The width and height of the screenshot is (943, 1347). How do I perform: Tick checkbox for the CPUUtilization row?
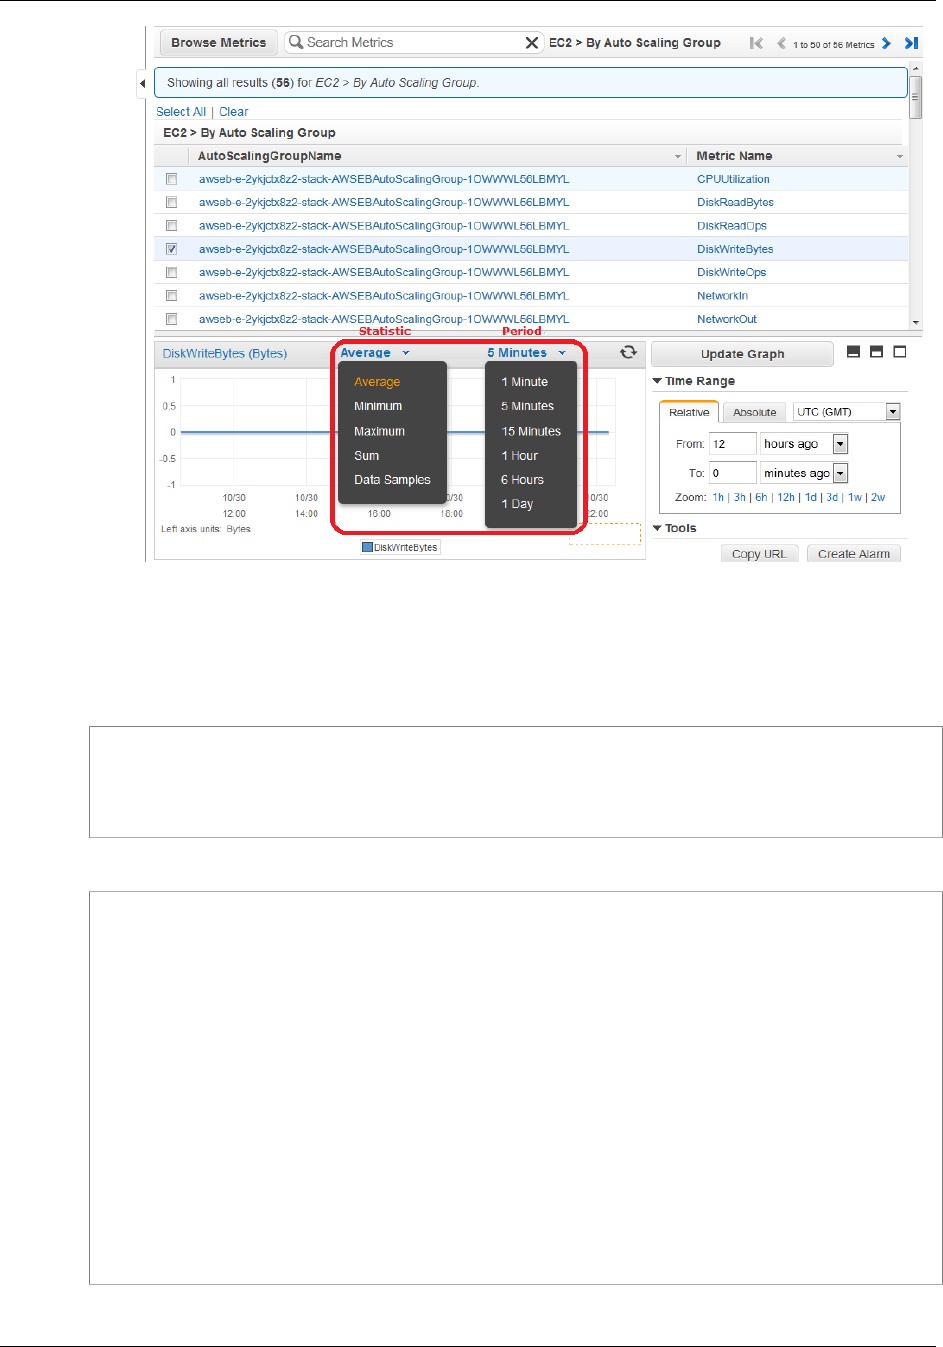[172, 179]
